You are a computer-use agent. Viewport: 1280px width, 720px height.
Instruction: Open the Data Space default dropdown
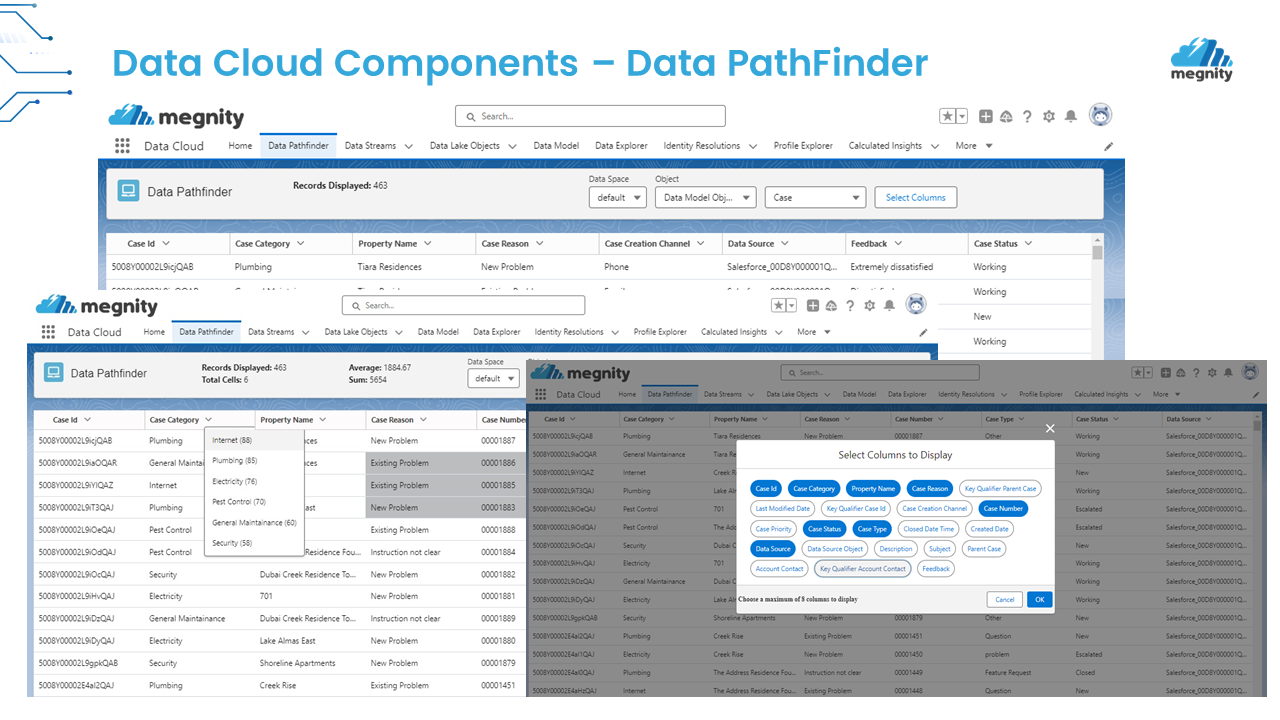click(617, 197)
